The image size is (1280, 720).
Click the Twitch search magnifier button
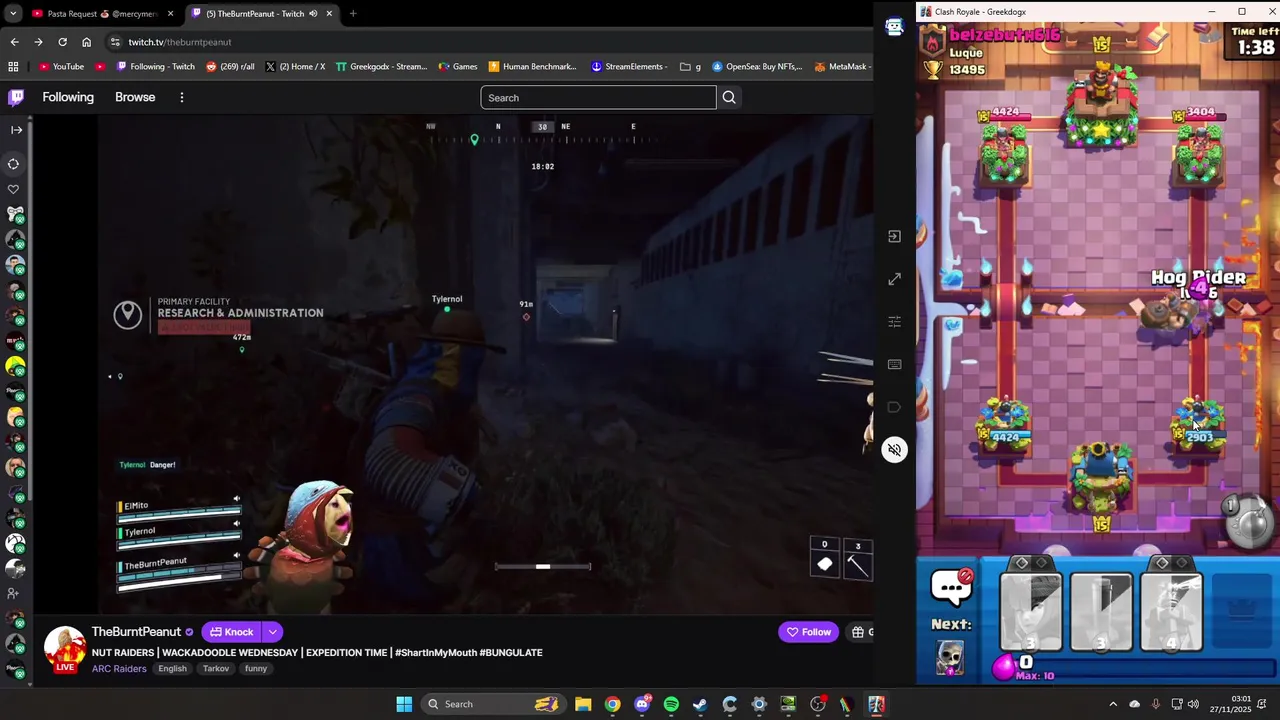tap(729, 97)
